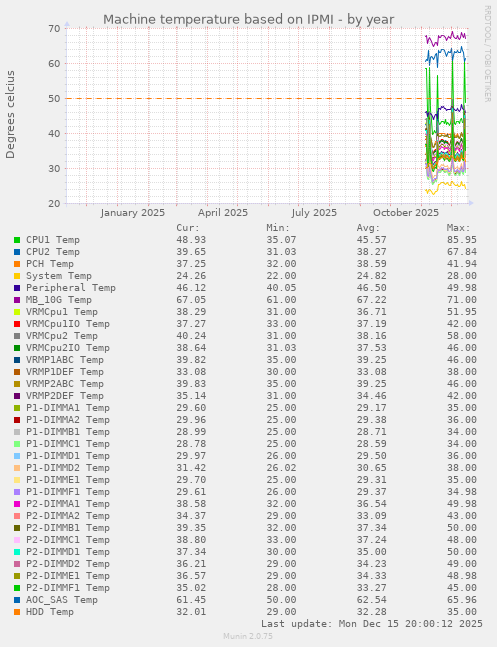Click the 'Last update' timestamp line
Screen dimensions: 497x647
point(372,623)
